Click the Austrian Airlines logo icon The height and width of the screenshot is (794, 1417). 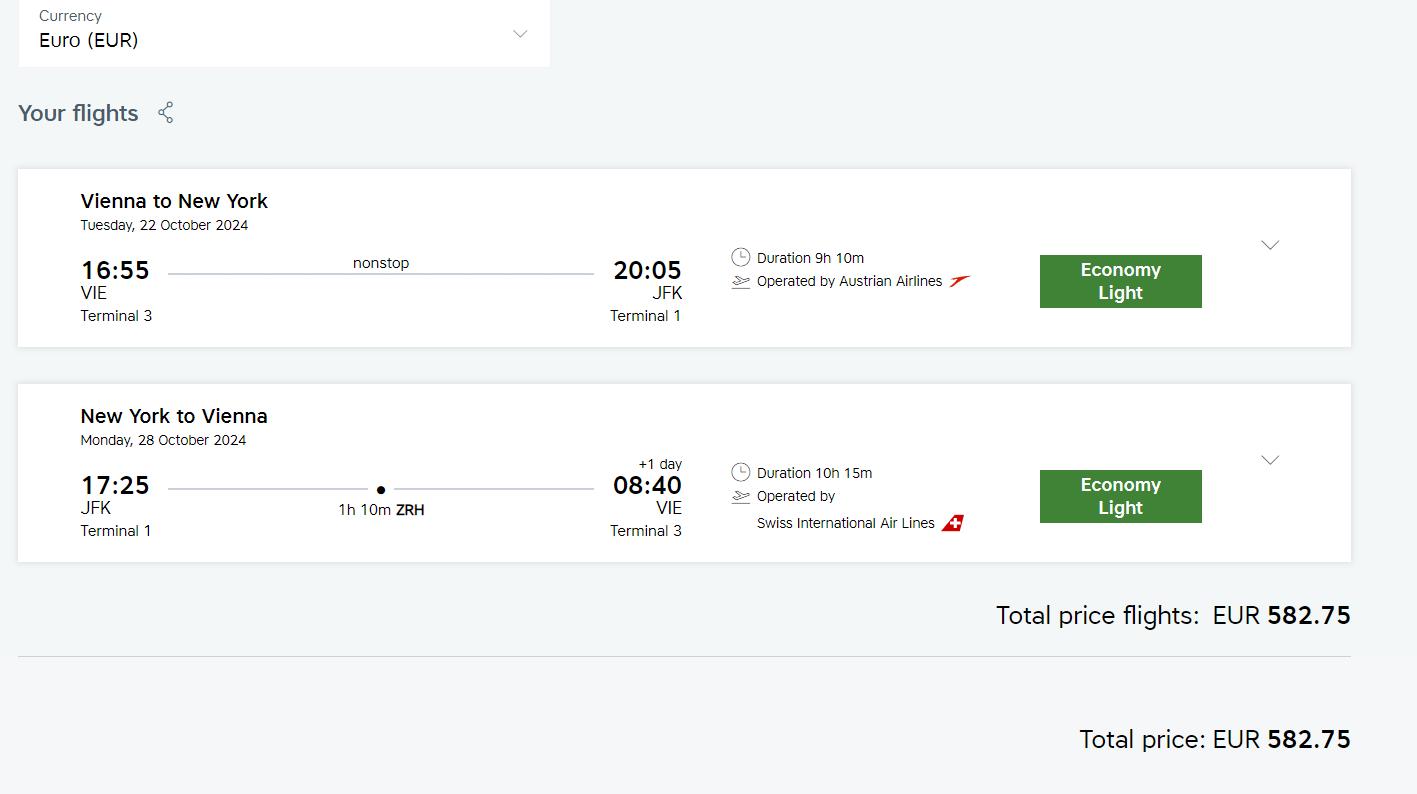pyautogui.click(x=960, y=281)
